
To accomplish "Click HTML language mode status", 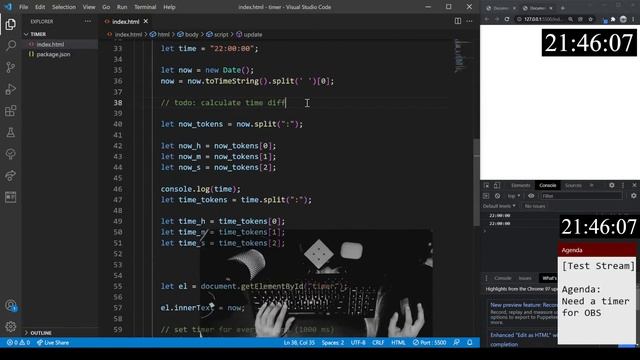I will pos(398,342).
